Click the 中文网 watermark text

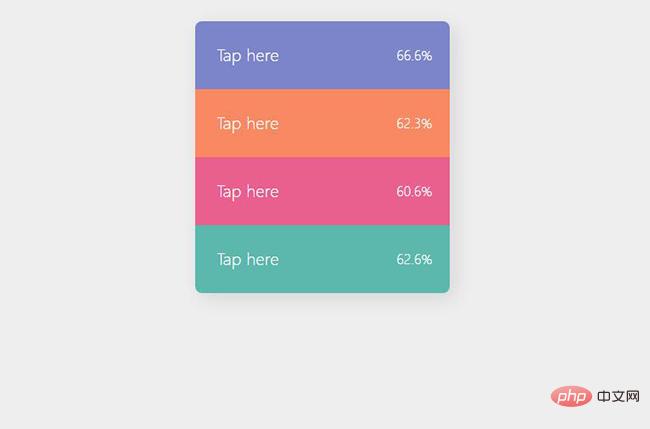(x=618, y=396)
